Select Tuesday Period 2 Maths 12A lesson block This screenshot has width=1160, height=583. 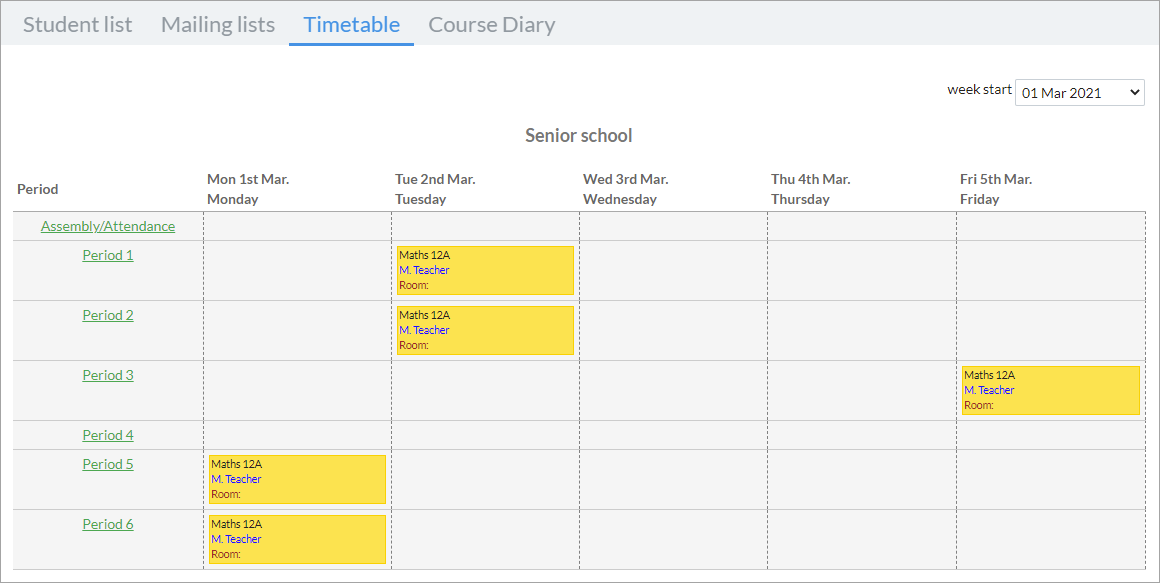(x=485, y=330)
